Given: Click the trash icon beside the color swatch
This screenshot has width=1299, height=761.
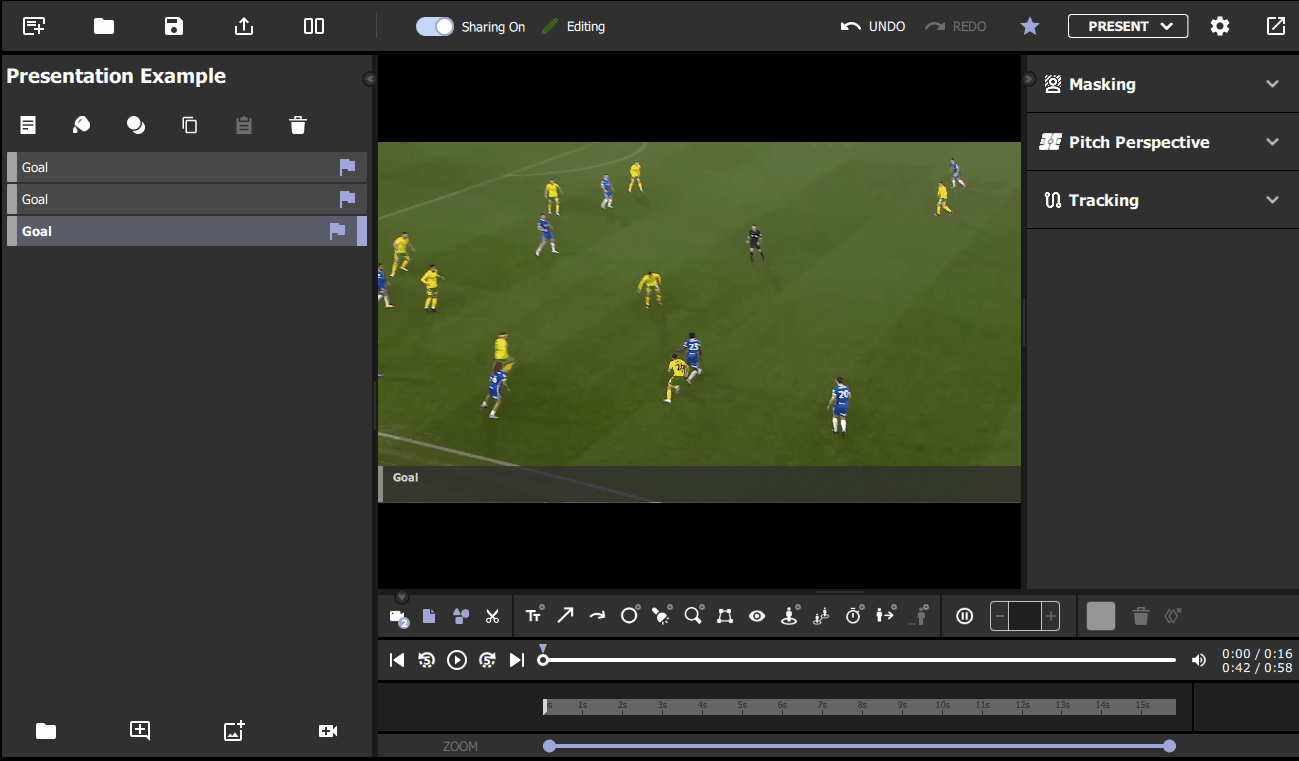Looking at the screenshot, I should coord(1141,616).
